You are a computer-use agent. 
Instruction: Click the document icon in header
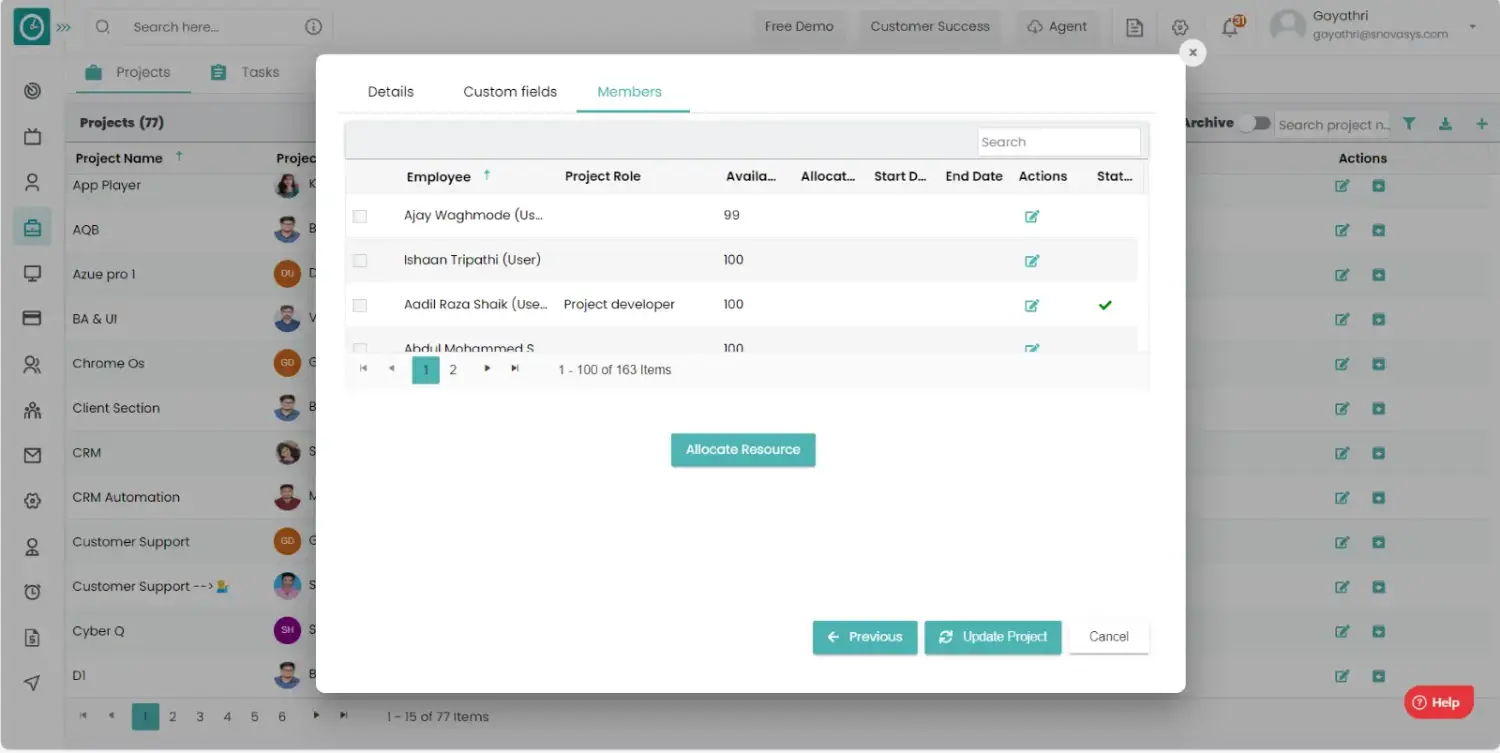click(1134, 27)
